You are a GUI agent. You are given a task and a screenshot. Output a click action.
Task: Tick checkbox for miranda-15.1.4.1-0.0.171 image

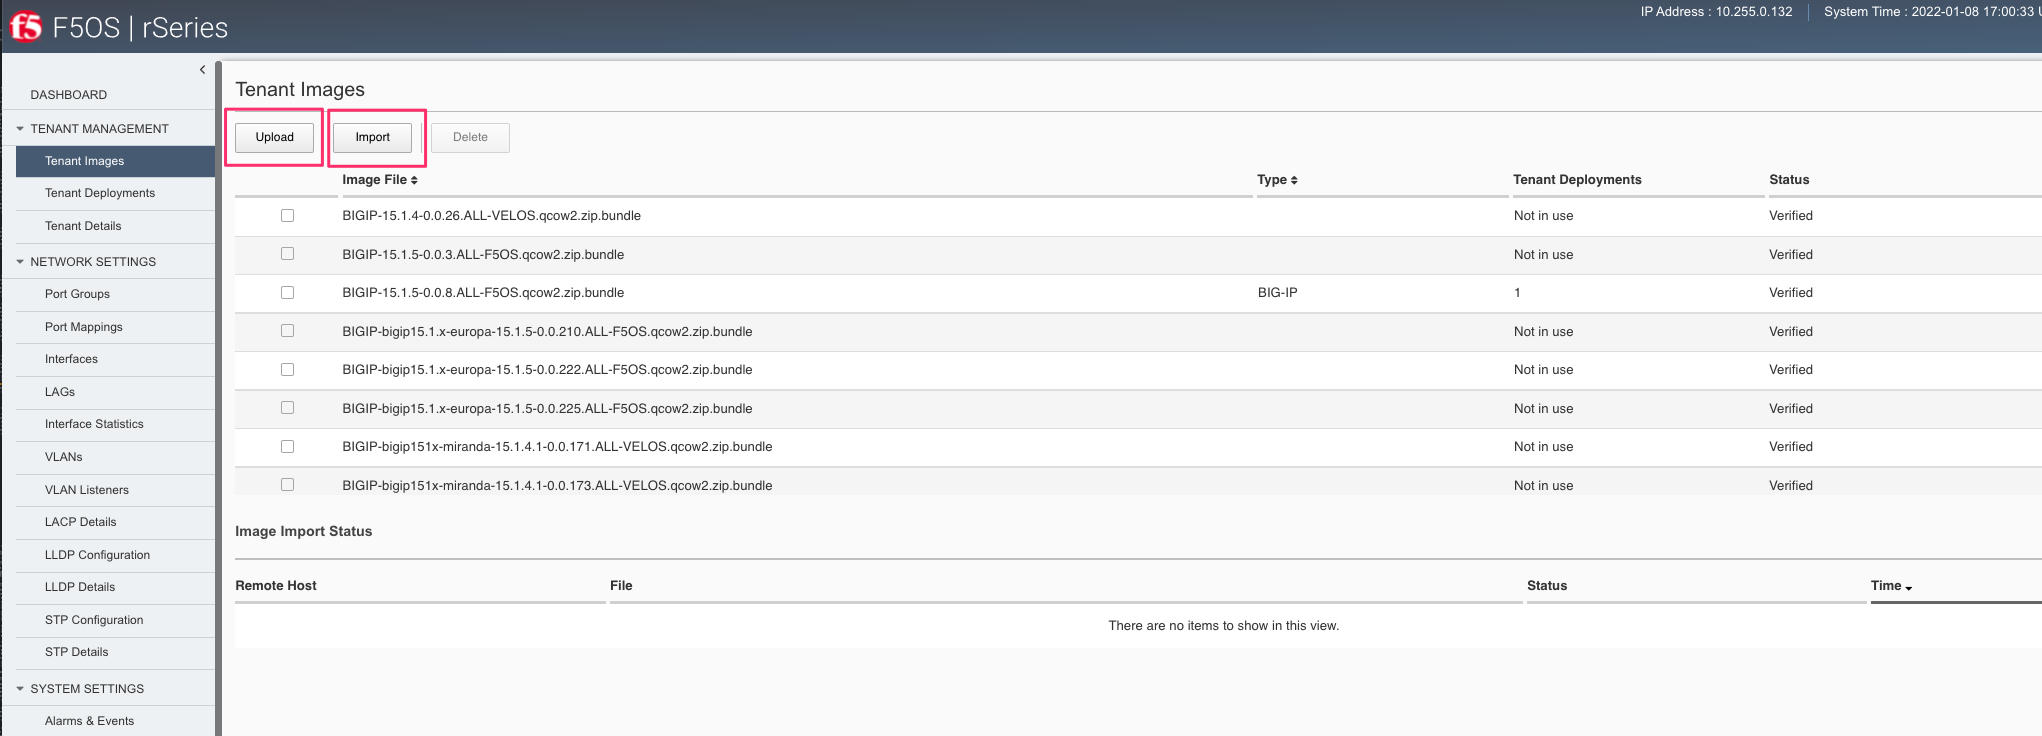[x=288, y=446]
